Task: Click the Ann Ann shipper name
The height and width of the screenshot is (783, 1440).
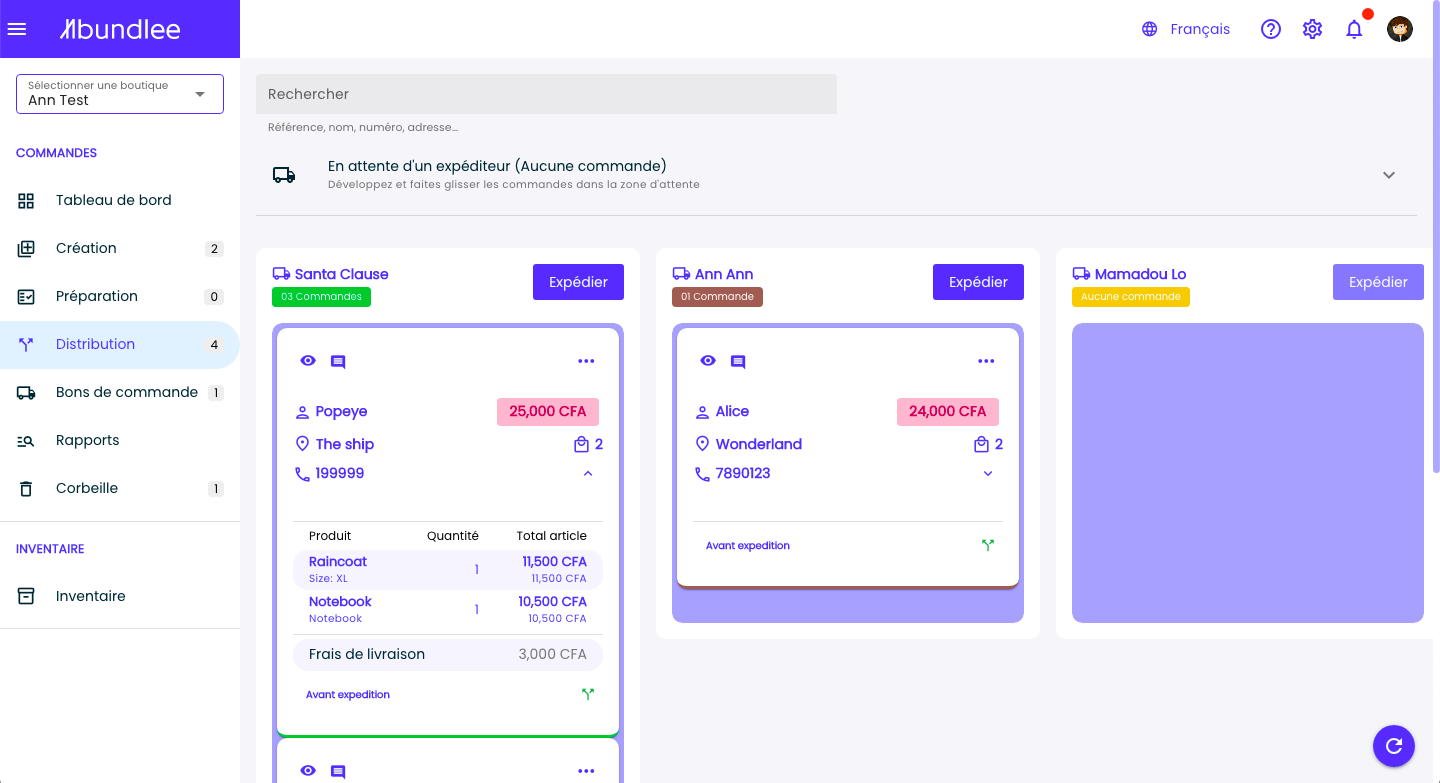Action: (x=724, y=274)
